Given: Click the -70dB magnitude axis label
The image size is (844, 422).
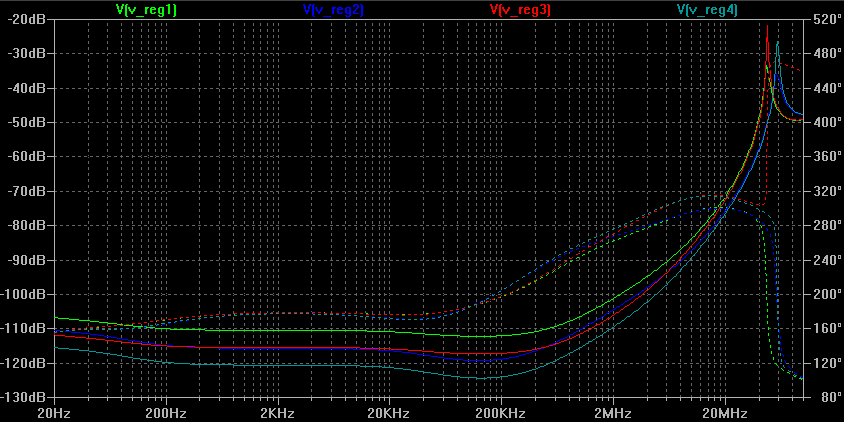Looking at the screenshot, I should click(x=26, y=191).
